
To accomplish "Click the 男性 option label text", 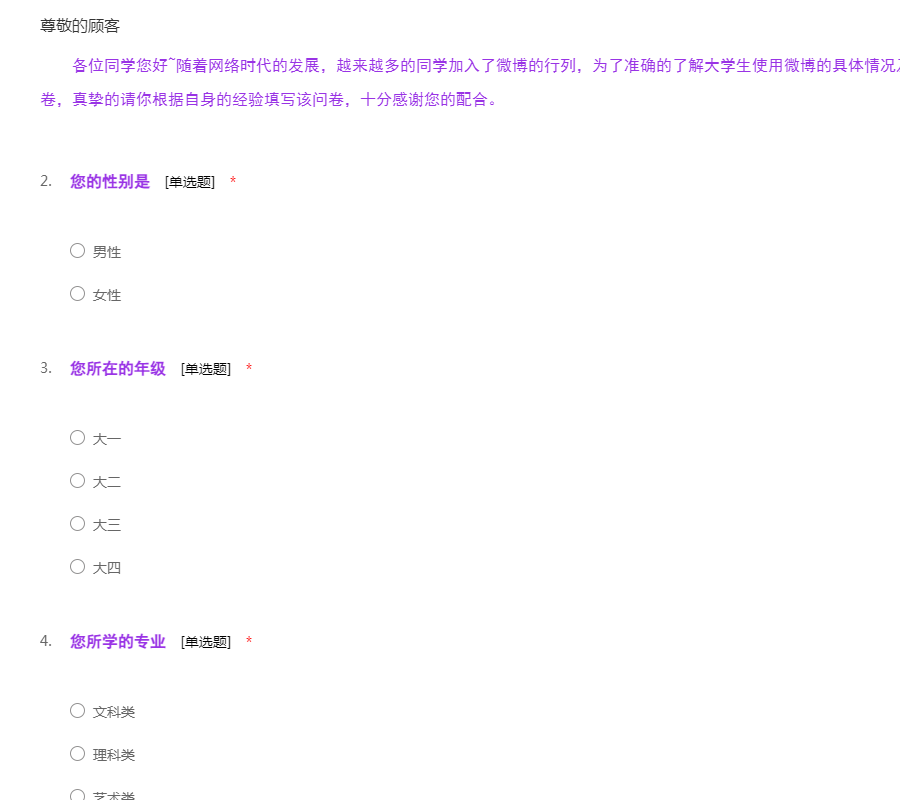I will point(107,252).
